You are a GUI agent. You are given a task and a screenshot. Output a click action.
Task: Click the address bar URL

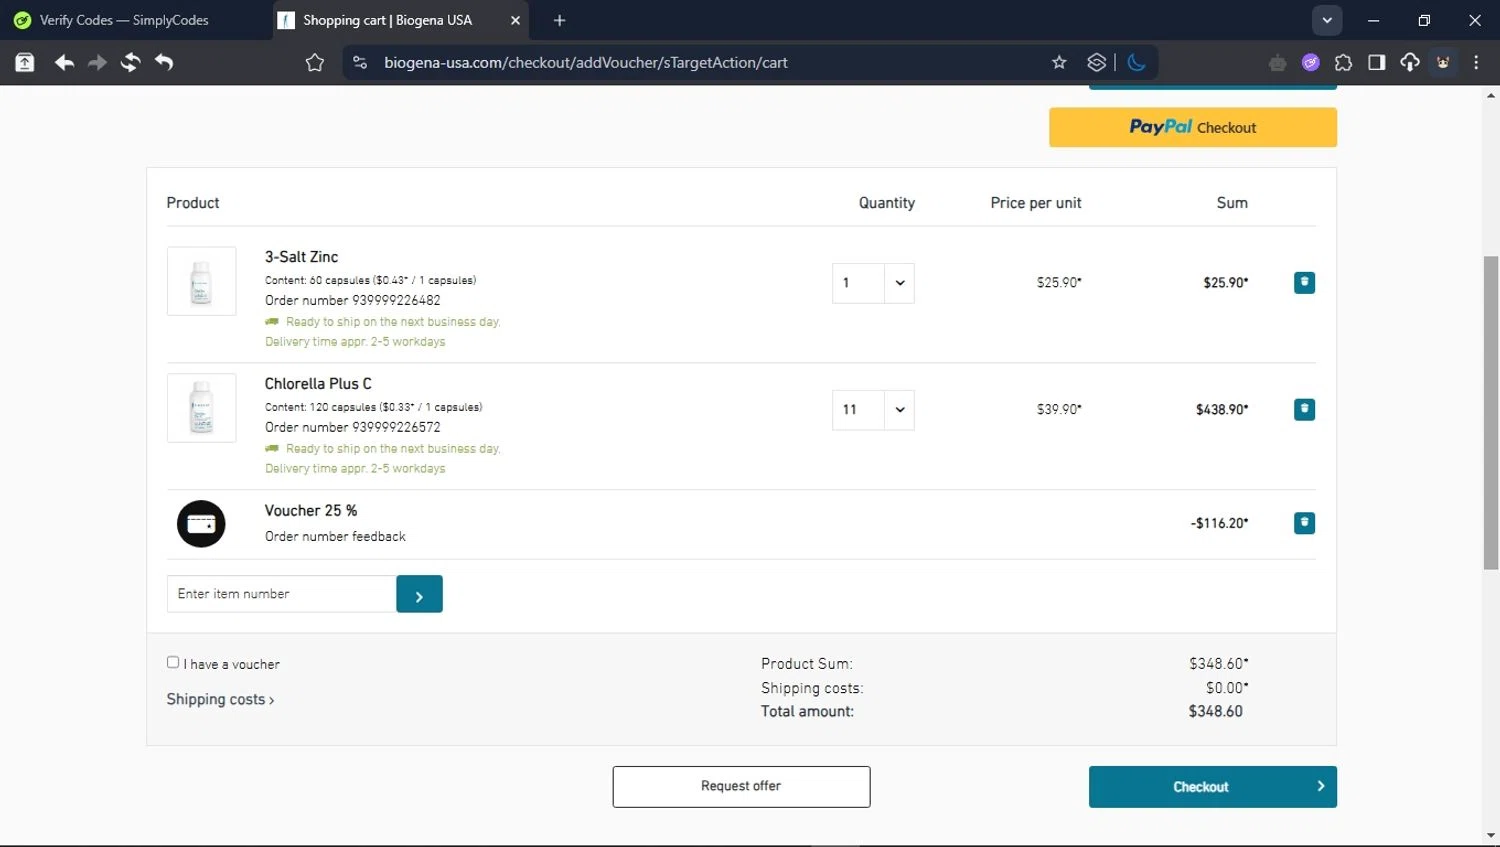click(x=586, y=63)
